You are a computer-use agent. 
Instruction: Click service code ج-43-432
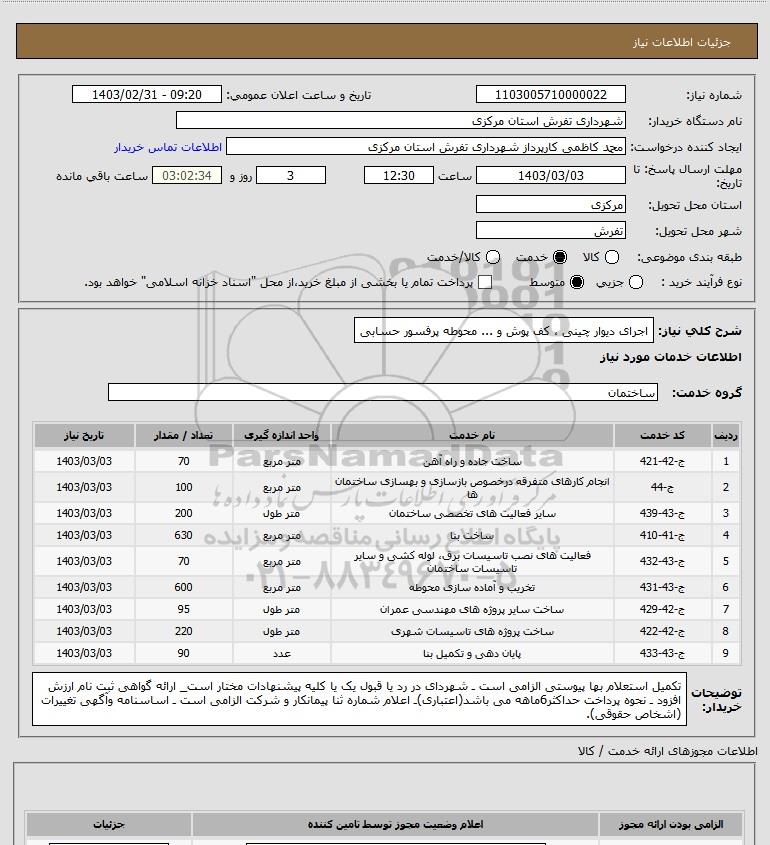click(x=662, y=561)
